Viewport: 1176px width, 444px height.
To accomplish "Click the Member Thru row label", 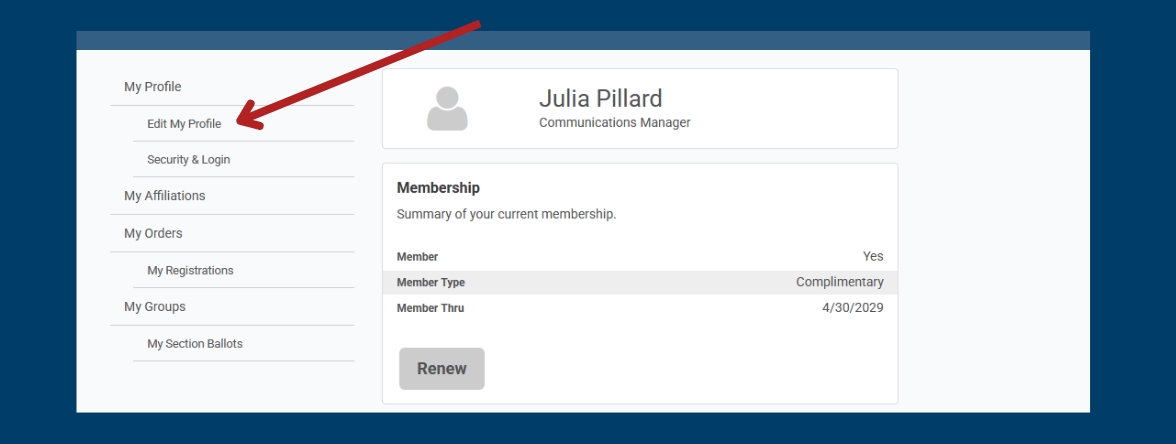I will (430, 308).
